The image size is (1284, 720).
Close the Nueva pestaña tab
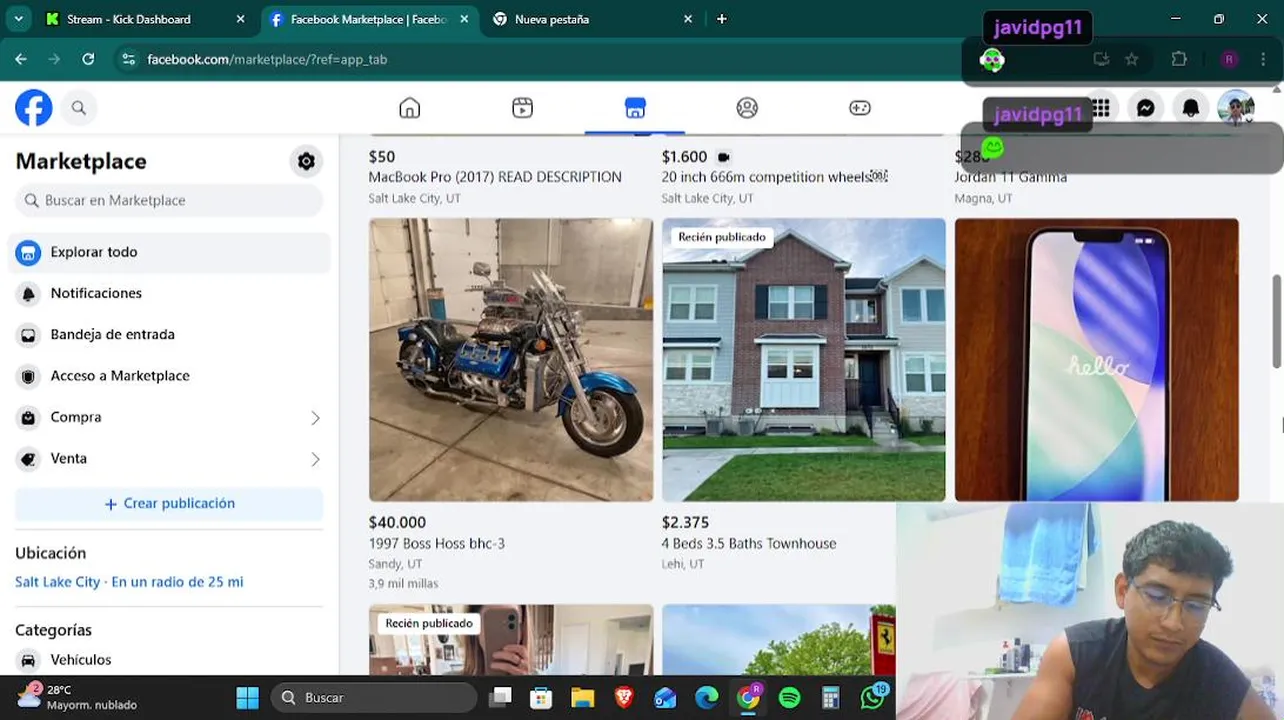[x=688, y=19]
